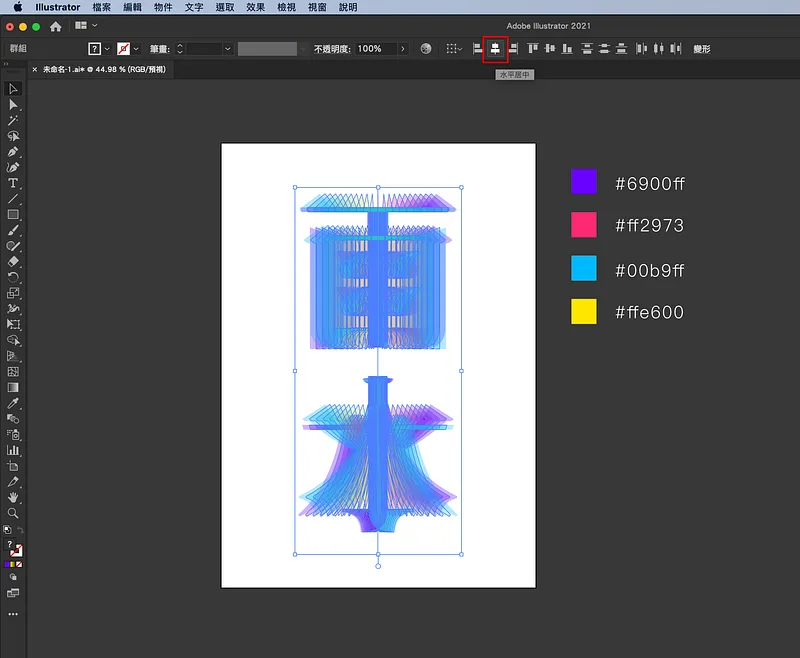The image size is (800, 658).
Task: Click Horizontal Align Left button
Action: pos(478,48)
